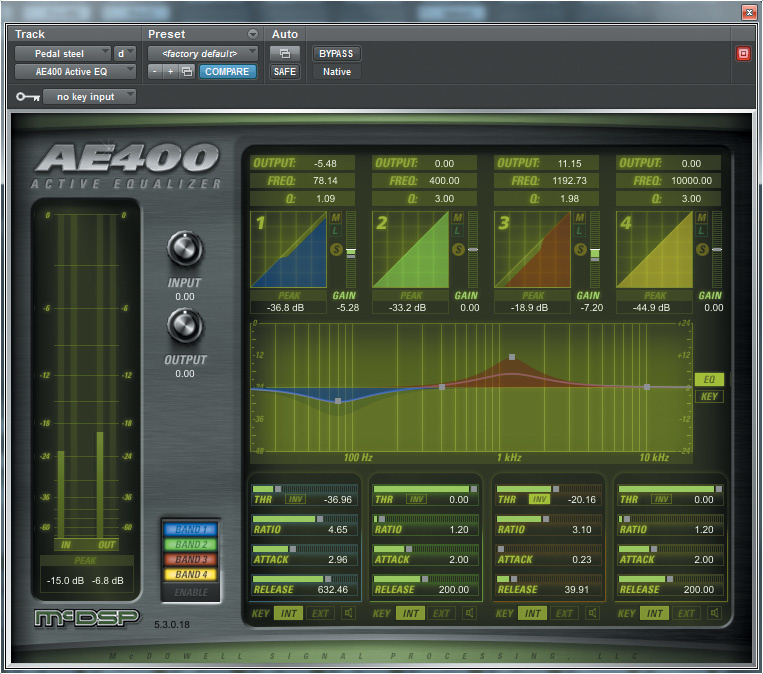Open the Pedal steel track selector
This screenshot has width=763, height=674.
point(63,54)
